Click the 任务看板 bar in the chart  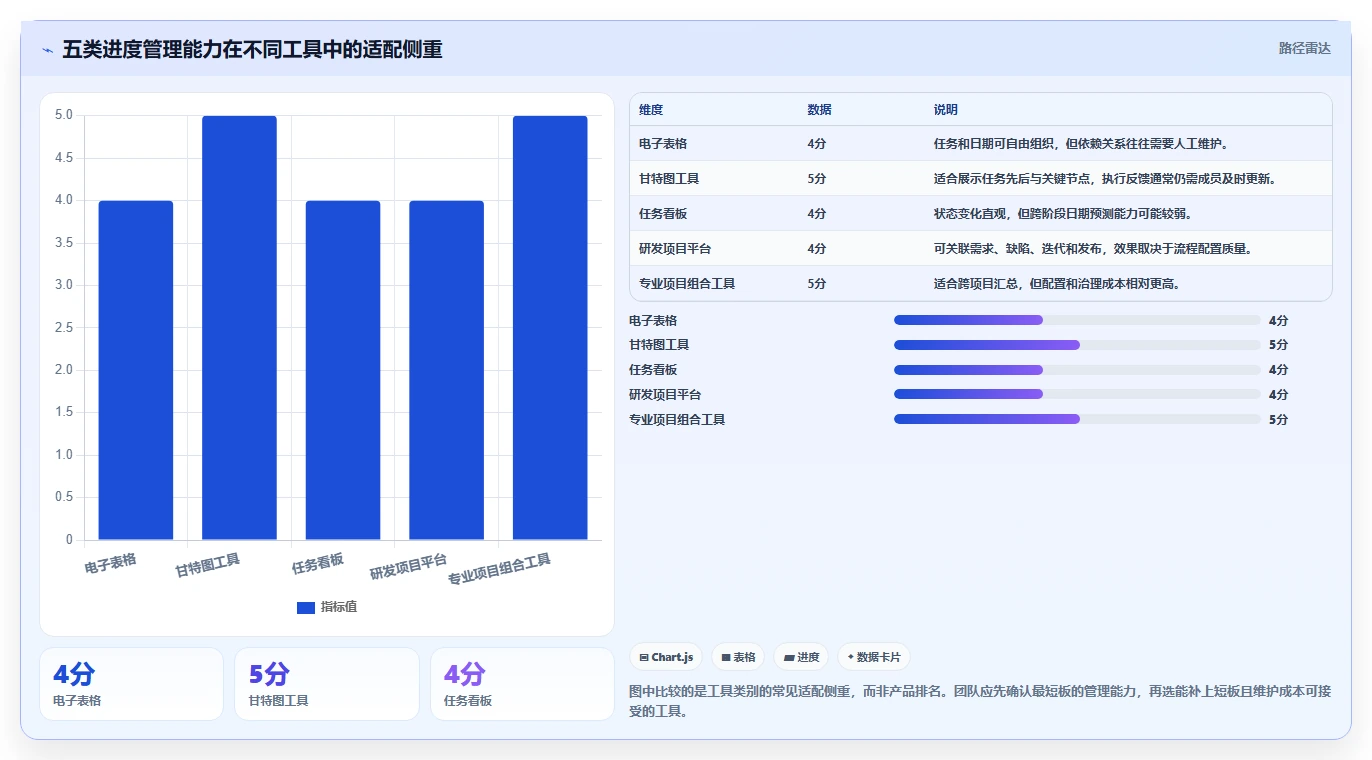point(343,370)
